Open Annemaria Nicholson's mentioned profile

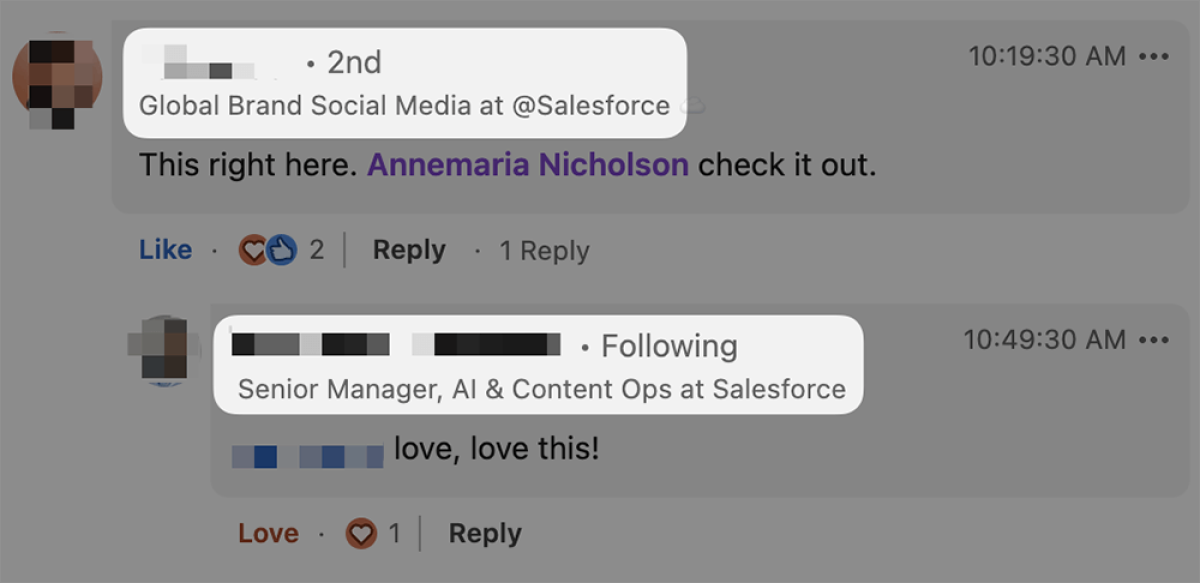coord(528,165)
